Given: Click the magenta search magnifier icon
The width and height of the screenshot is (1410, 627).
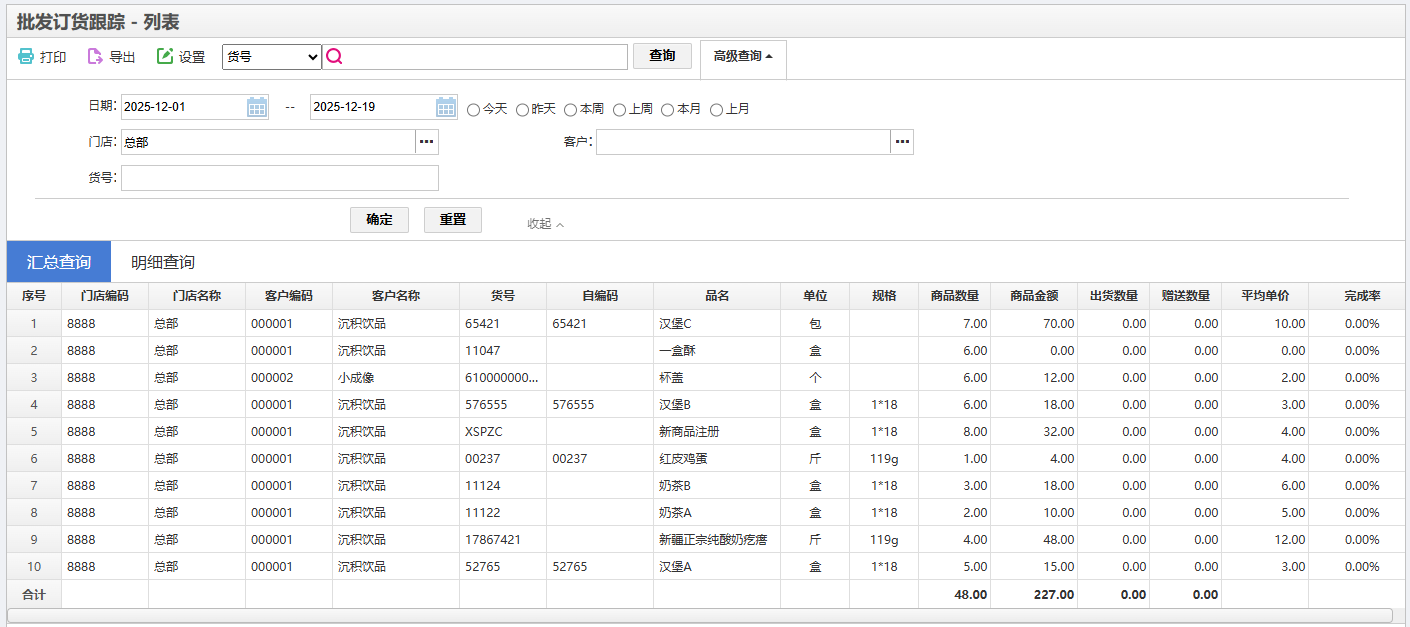Looking at the screenshot, I should coord(334,57).
